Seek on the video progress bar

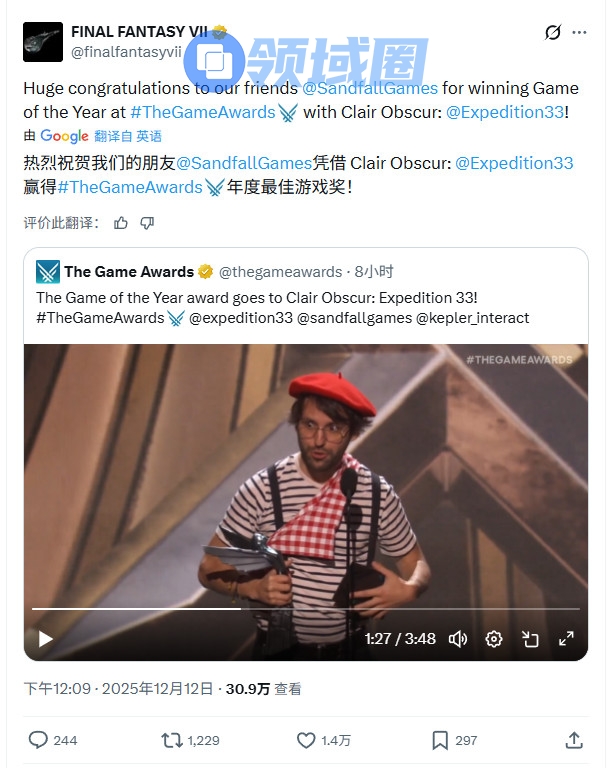306,609
